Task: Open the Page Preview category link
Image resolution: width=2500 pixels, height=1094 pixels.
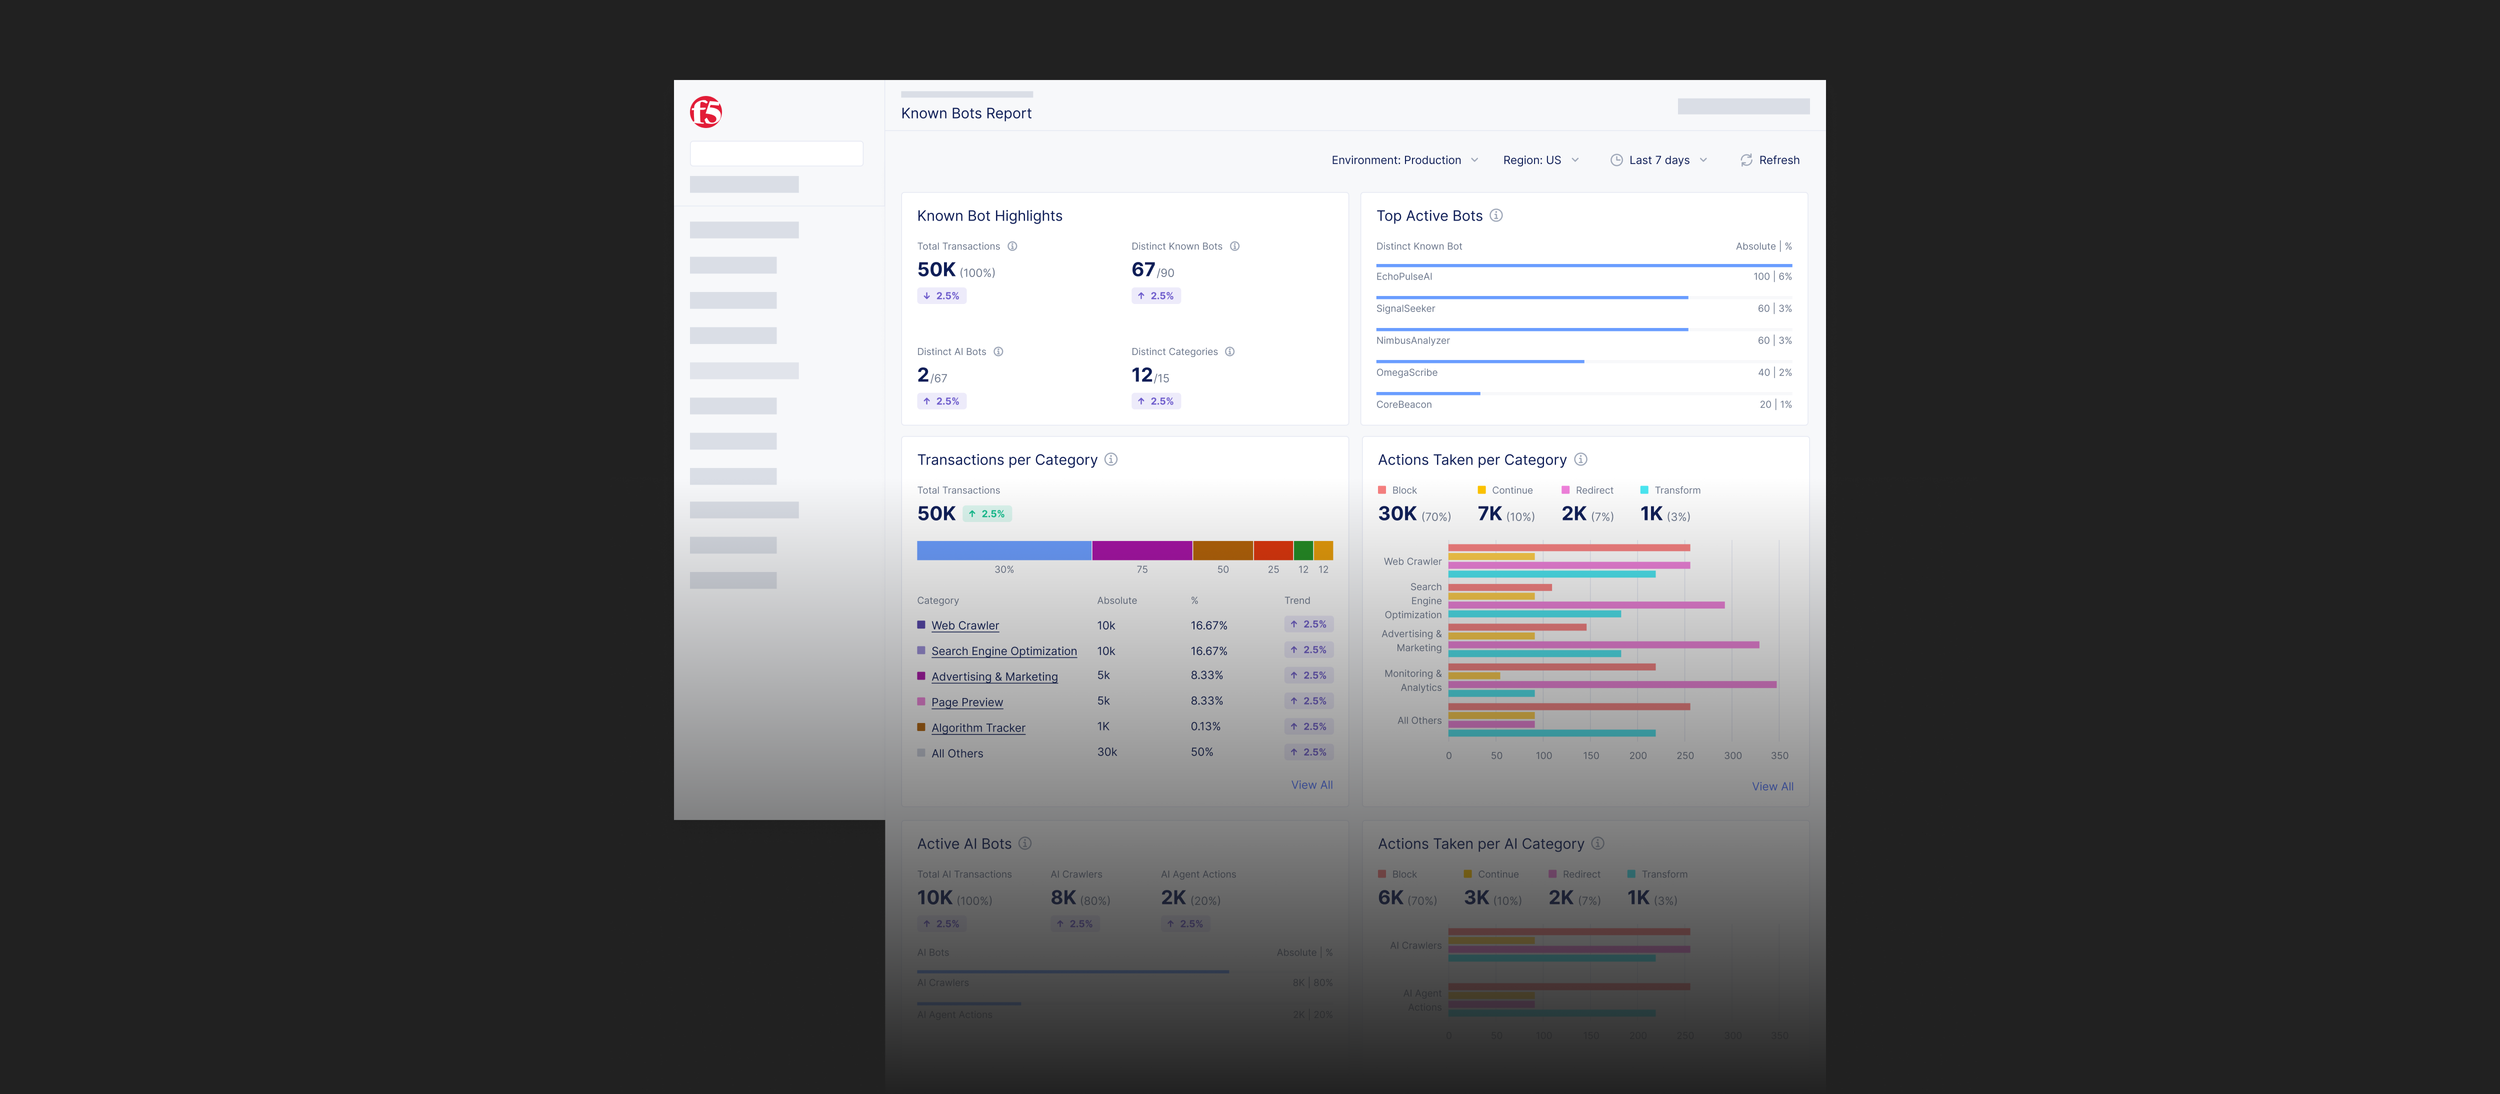Action: 967,702
